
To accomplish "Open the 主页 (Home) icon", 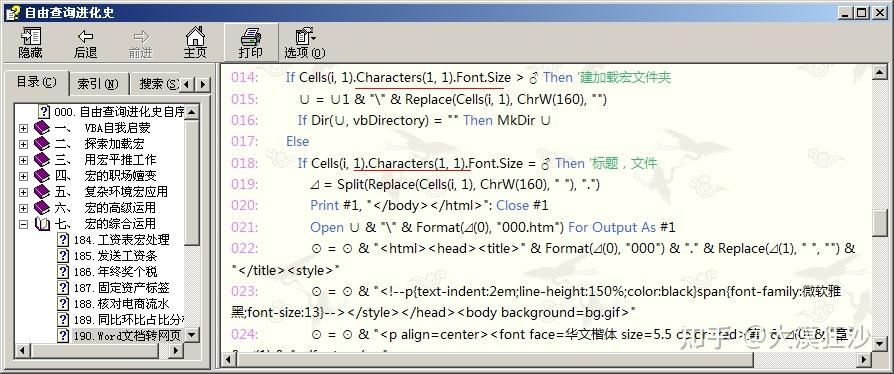I will pos(195,43).
